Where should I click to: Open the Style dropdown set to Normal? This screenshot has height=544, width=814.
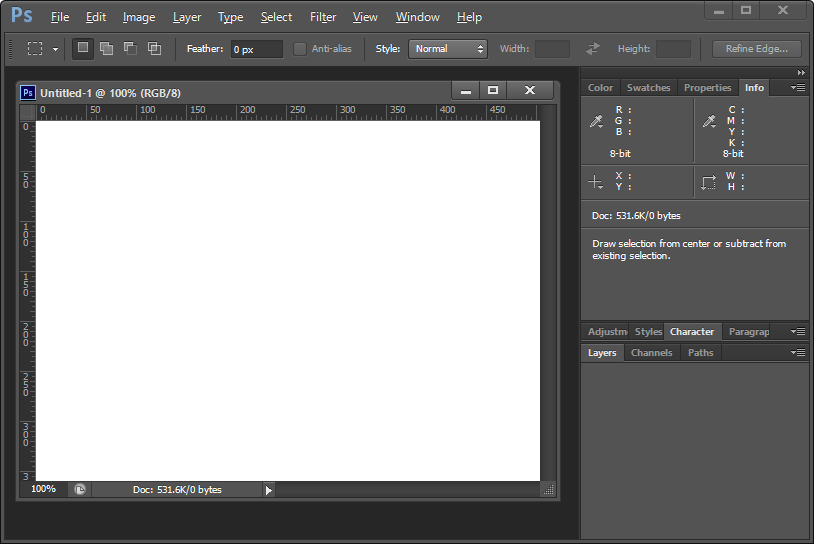pos(447,49)
